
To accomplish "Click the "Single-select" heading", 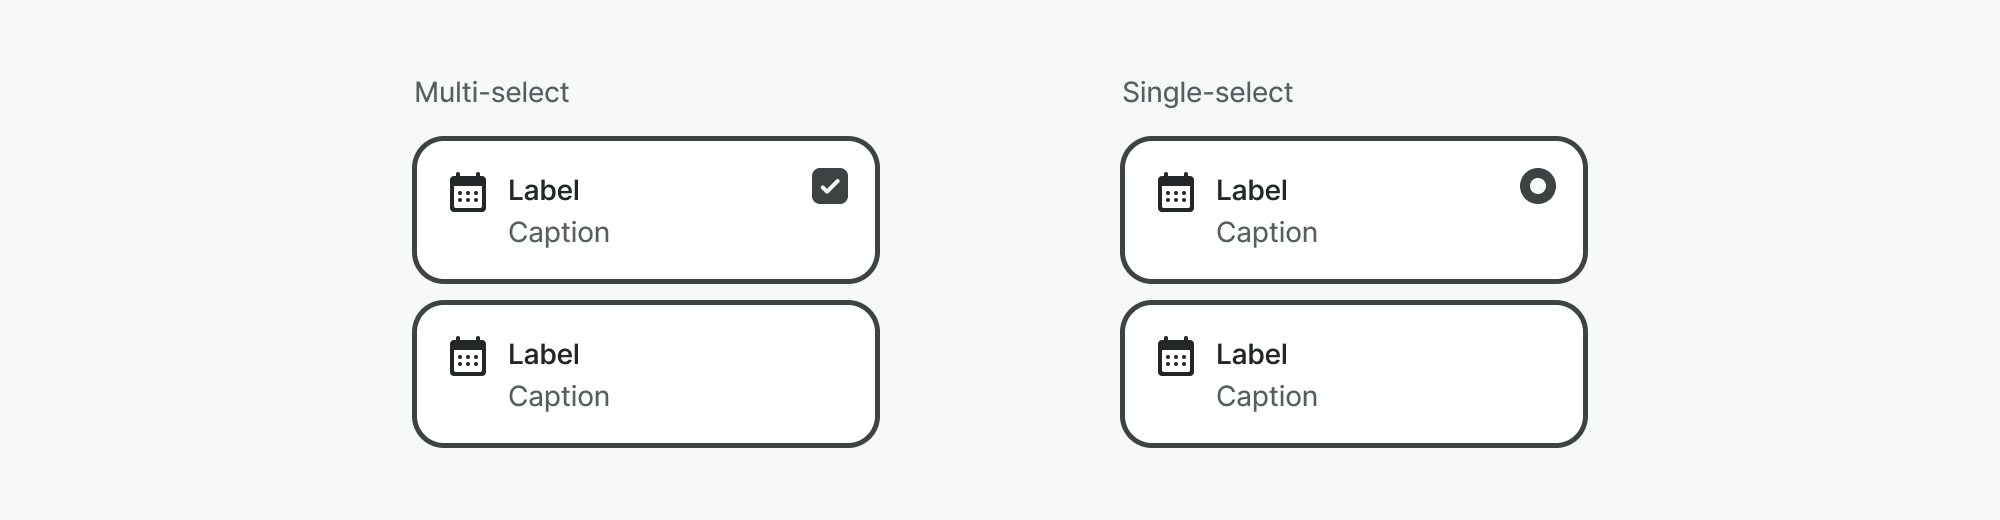I will tap(1207, 92).
